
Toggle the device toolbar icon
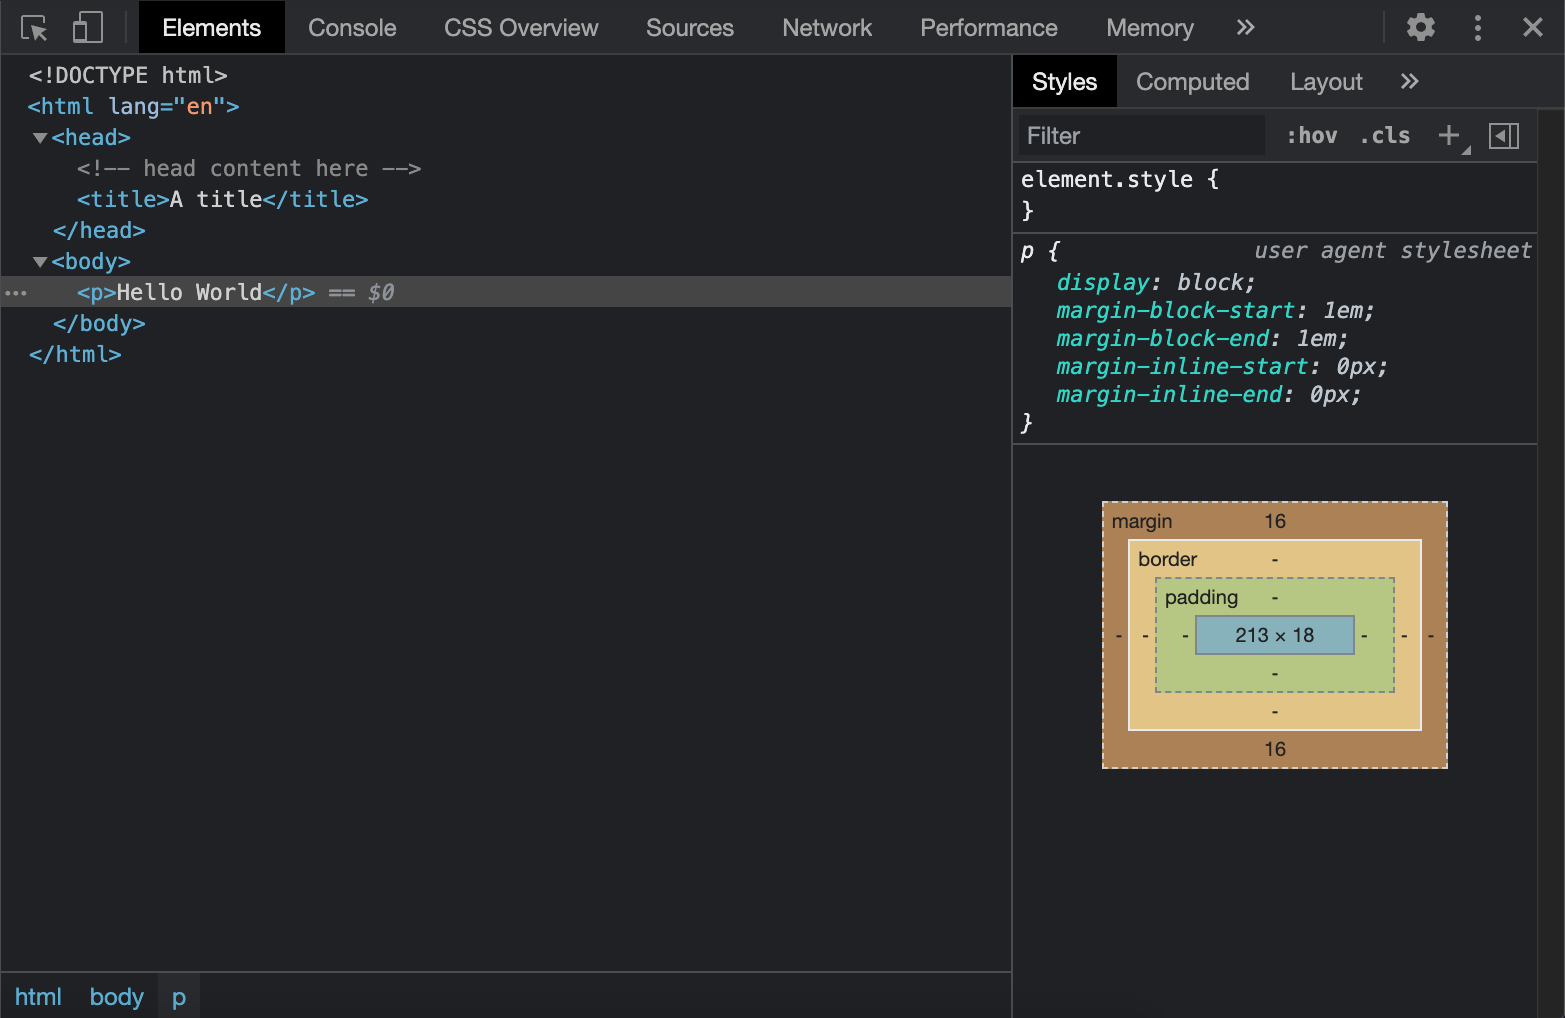(88, 28)
